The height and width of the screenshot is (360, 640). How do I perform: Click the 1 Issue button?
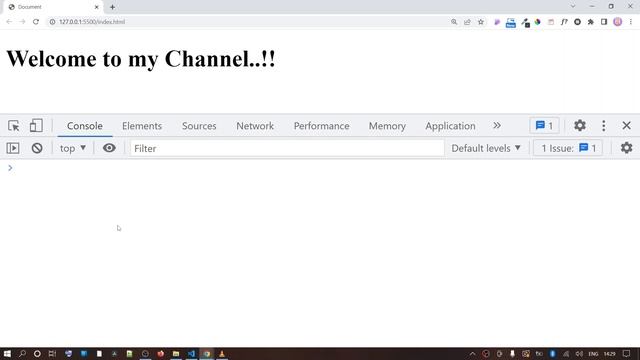[568, 148]
